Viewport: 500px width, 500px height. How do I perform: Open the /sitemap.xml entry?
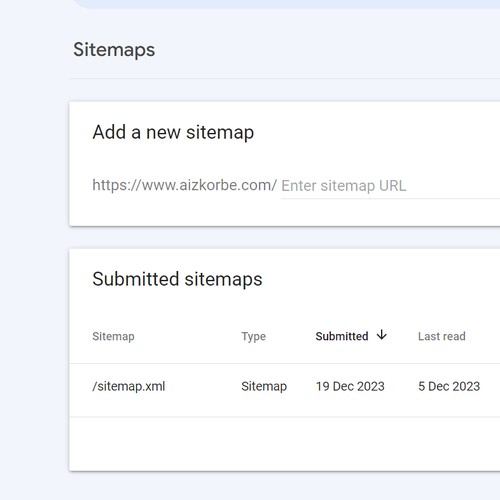pos(129,386)
